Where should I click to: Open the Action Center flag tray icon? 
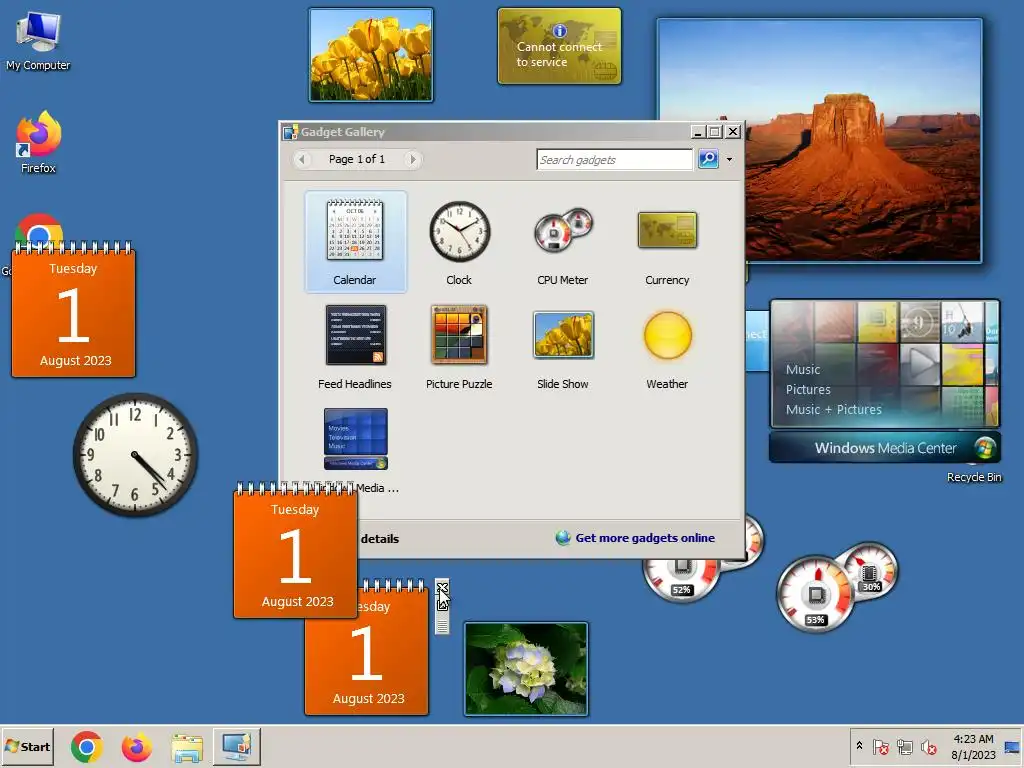click(880, 746)
